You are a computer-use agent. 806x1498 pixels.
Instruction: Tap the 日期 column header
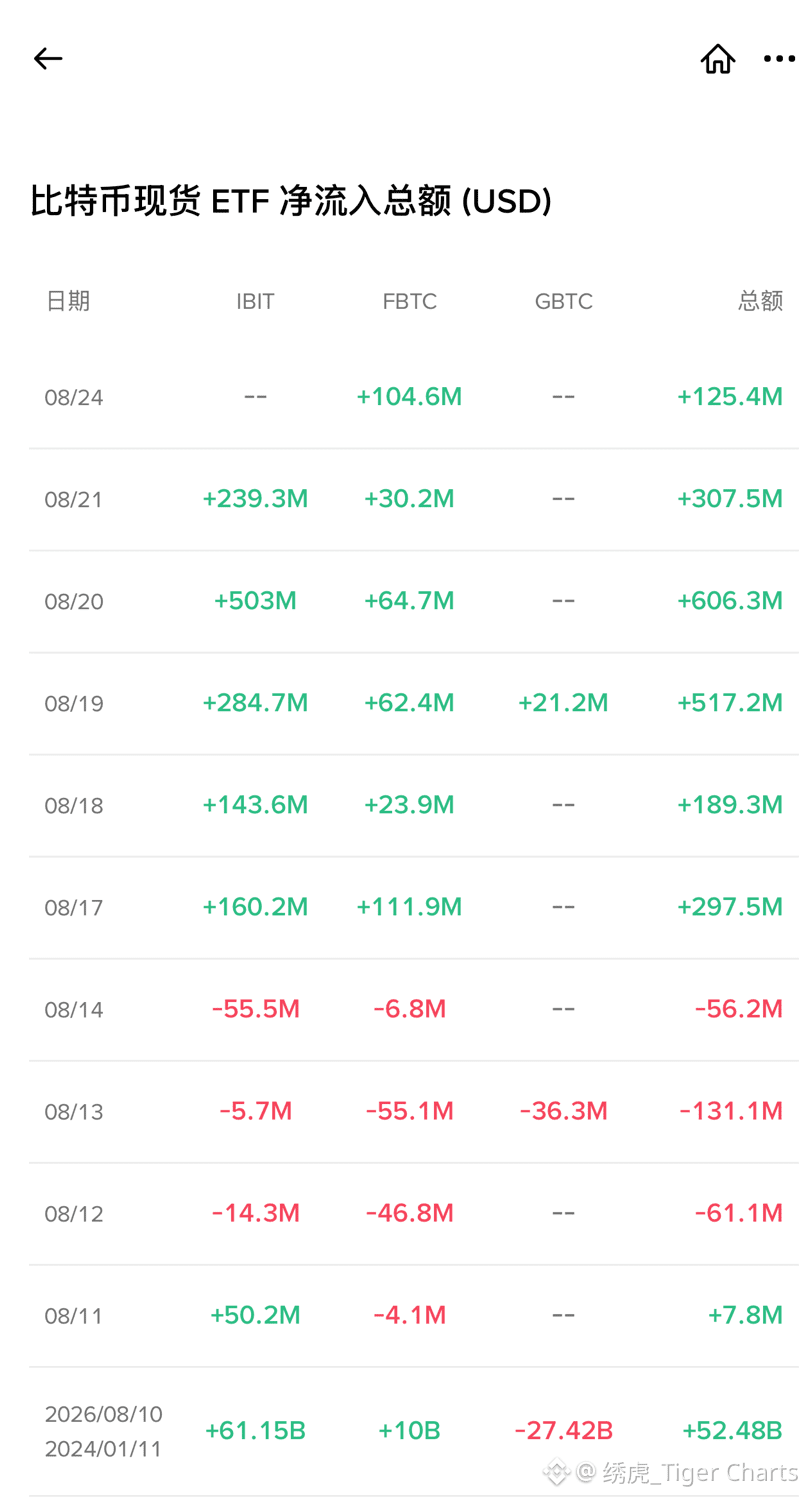pos(68,301)
